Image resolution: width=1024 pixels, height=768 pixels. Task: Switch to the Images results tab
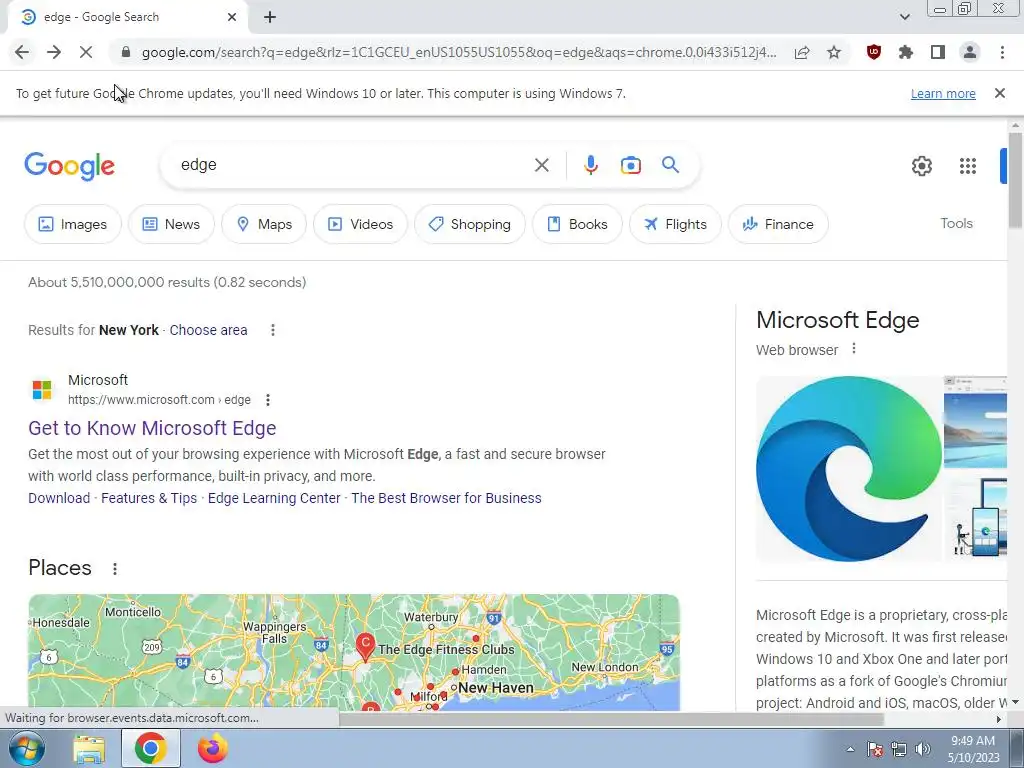(72, 224)
